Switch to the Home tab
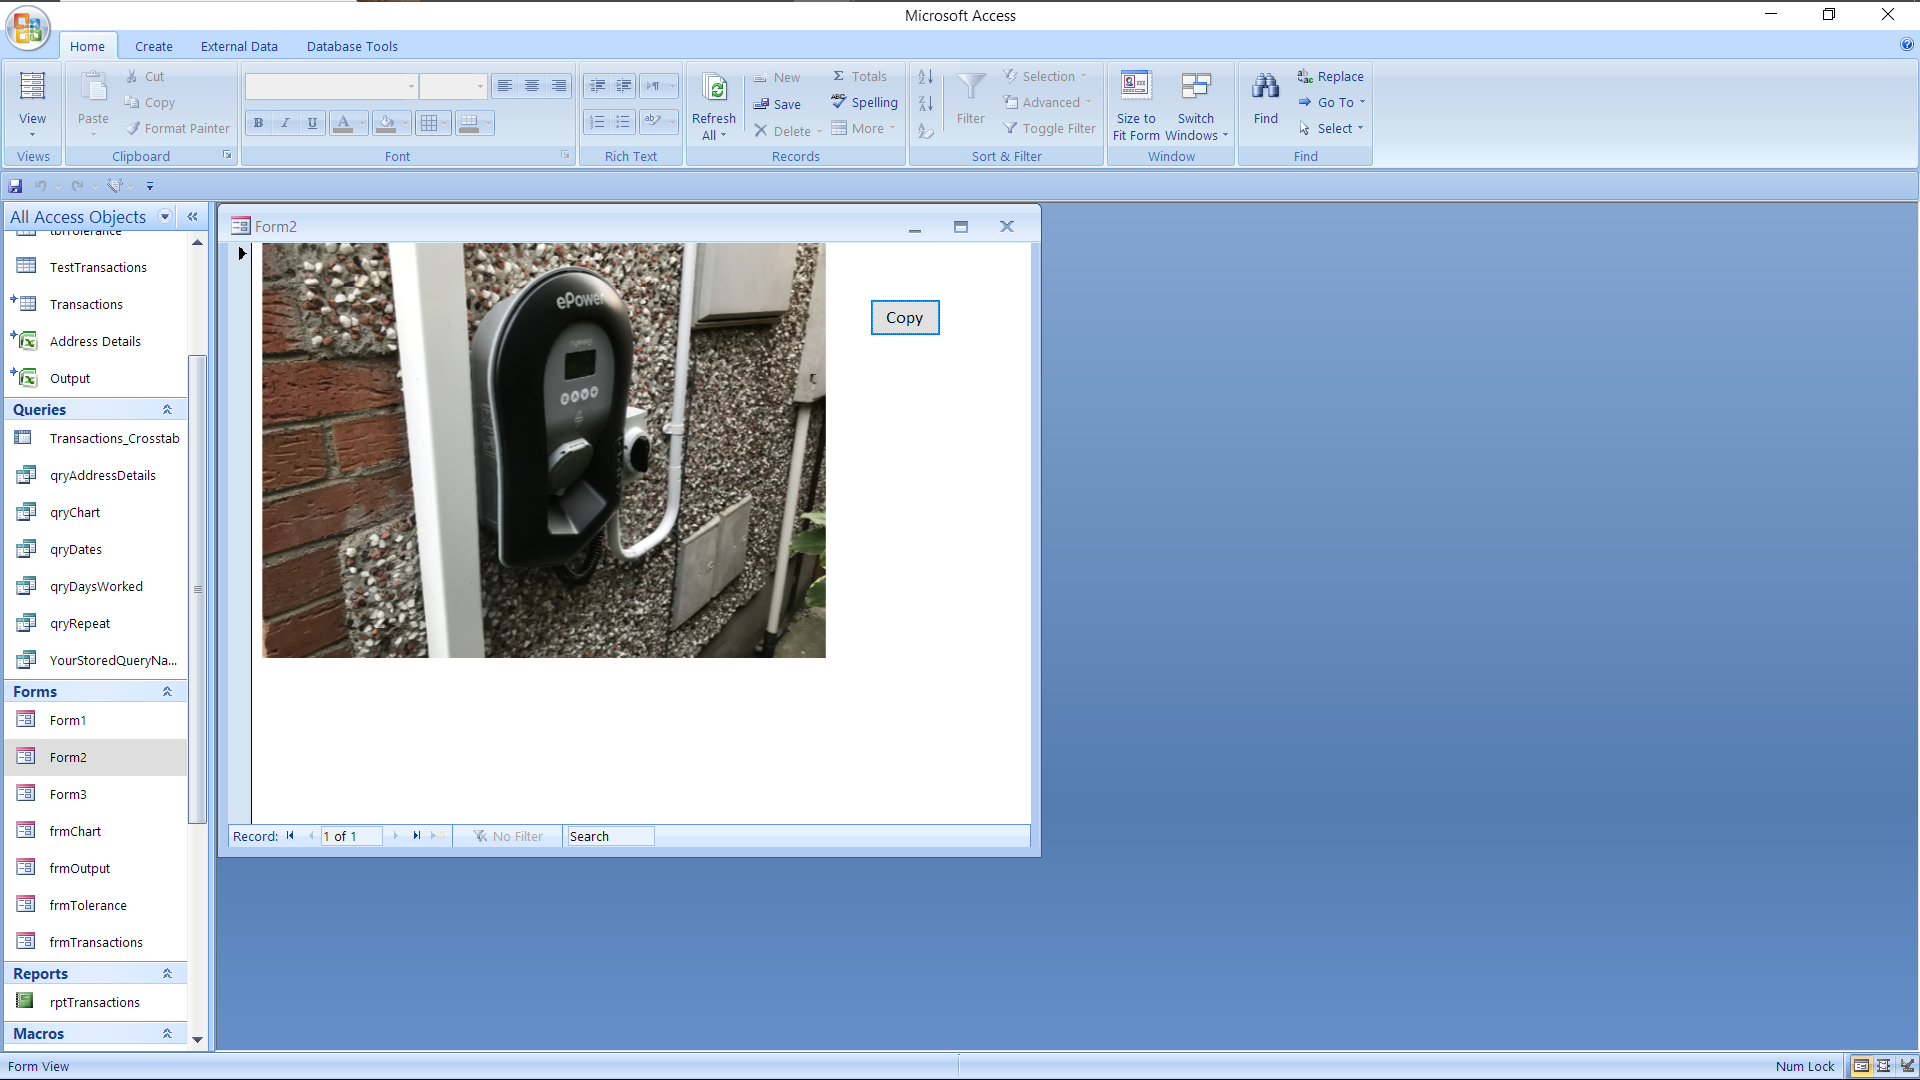The height and width of the screenshot is (1080, 1920). [x=87, y=46]
